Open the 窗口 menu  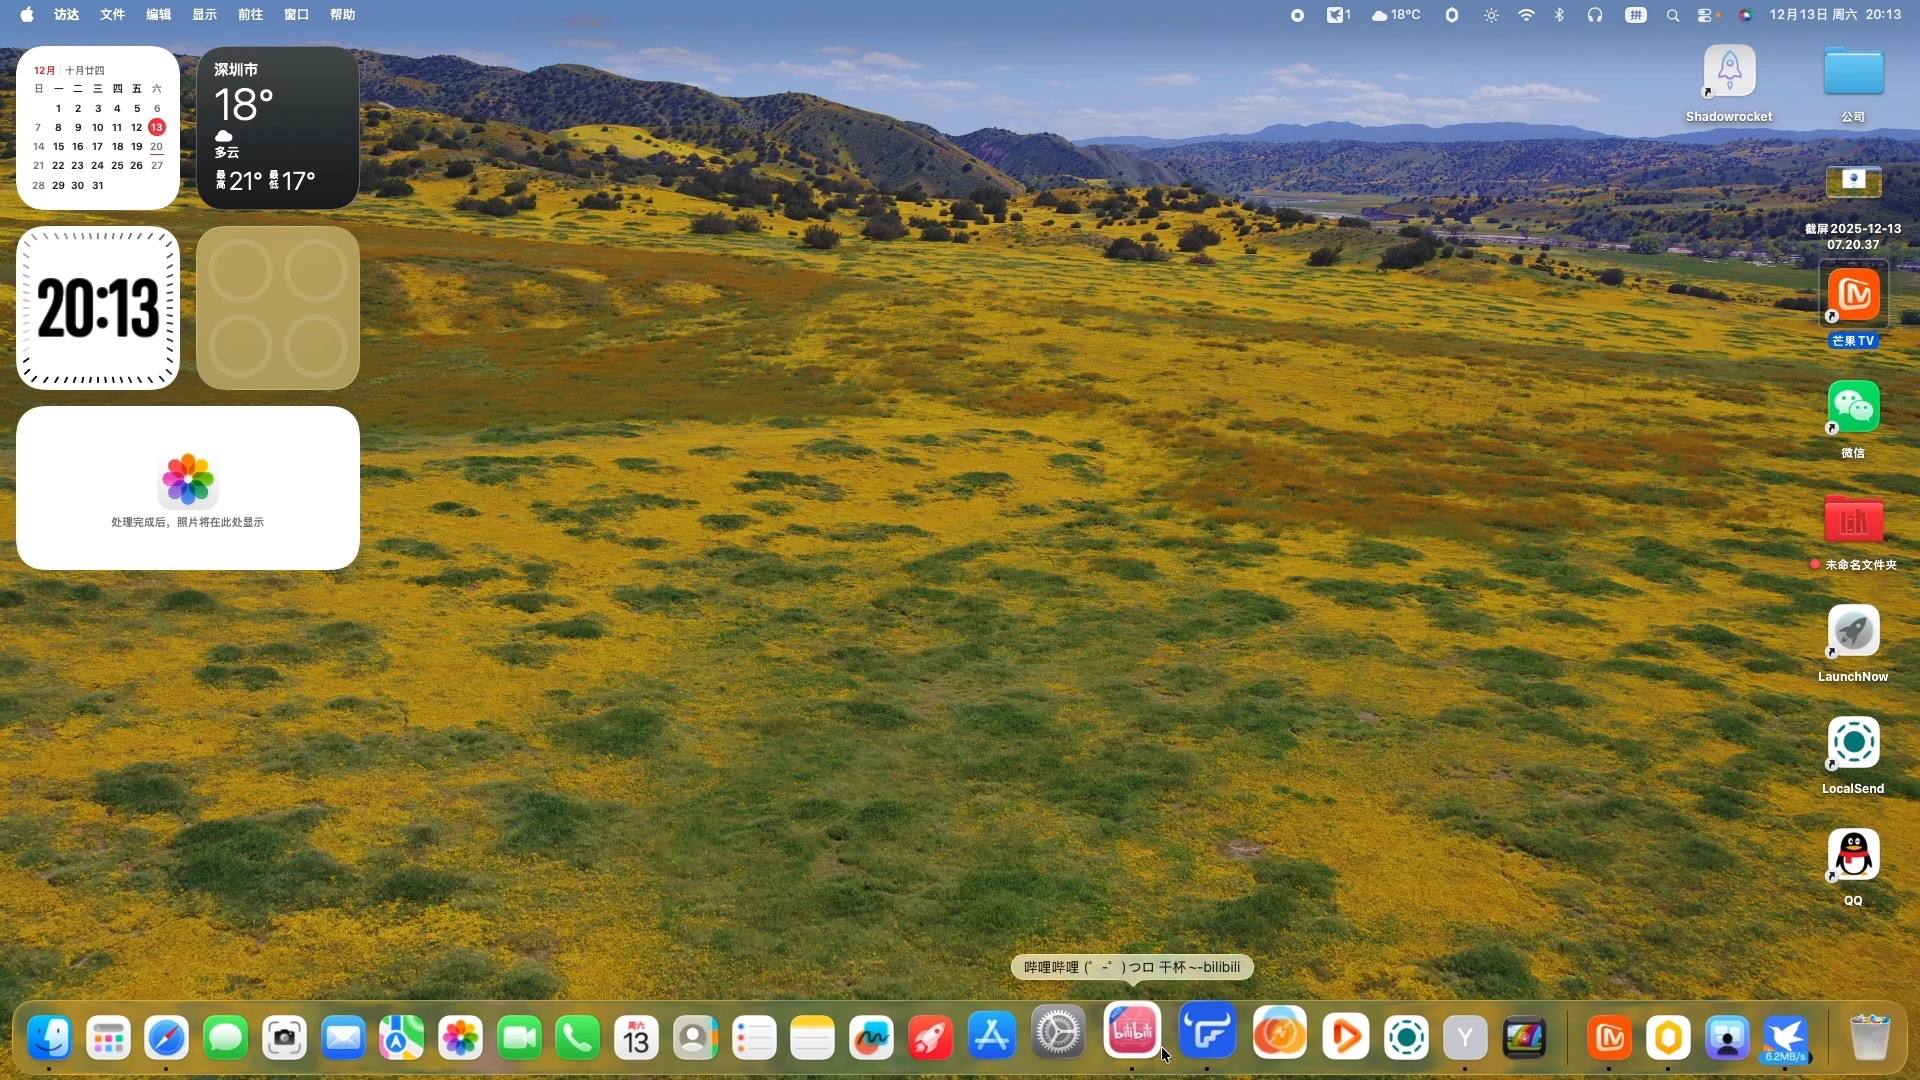click(297, 14)
